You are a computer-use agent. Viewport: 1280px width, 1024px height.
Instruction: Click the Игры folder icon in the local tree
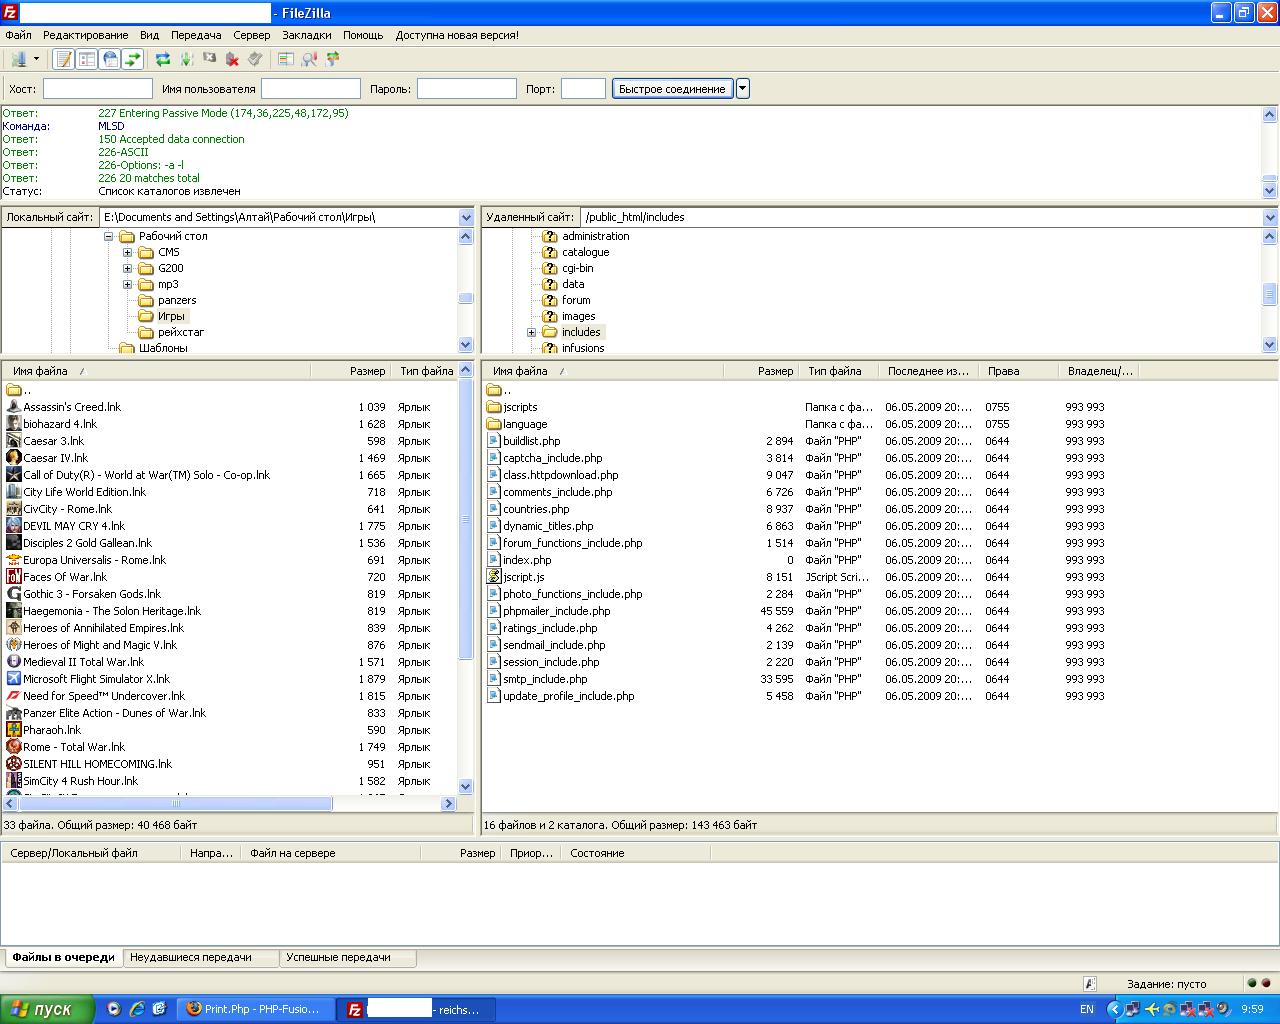click(x=146, y=316)
